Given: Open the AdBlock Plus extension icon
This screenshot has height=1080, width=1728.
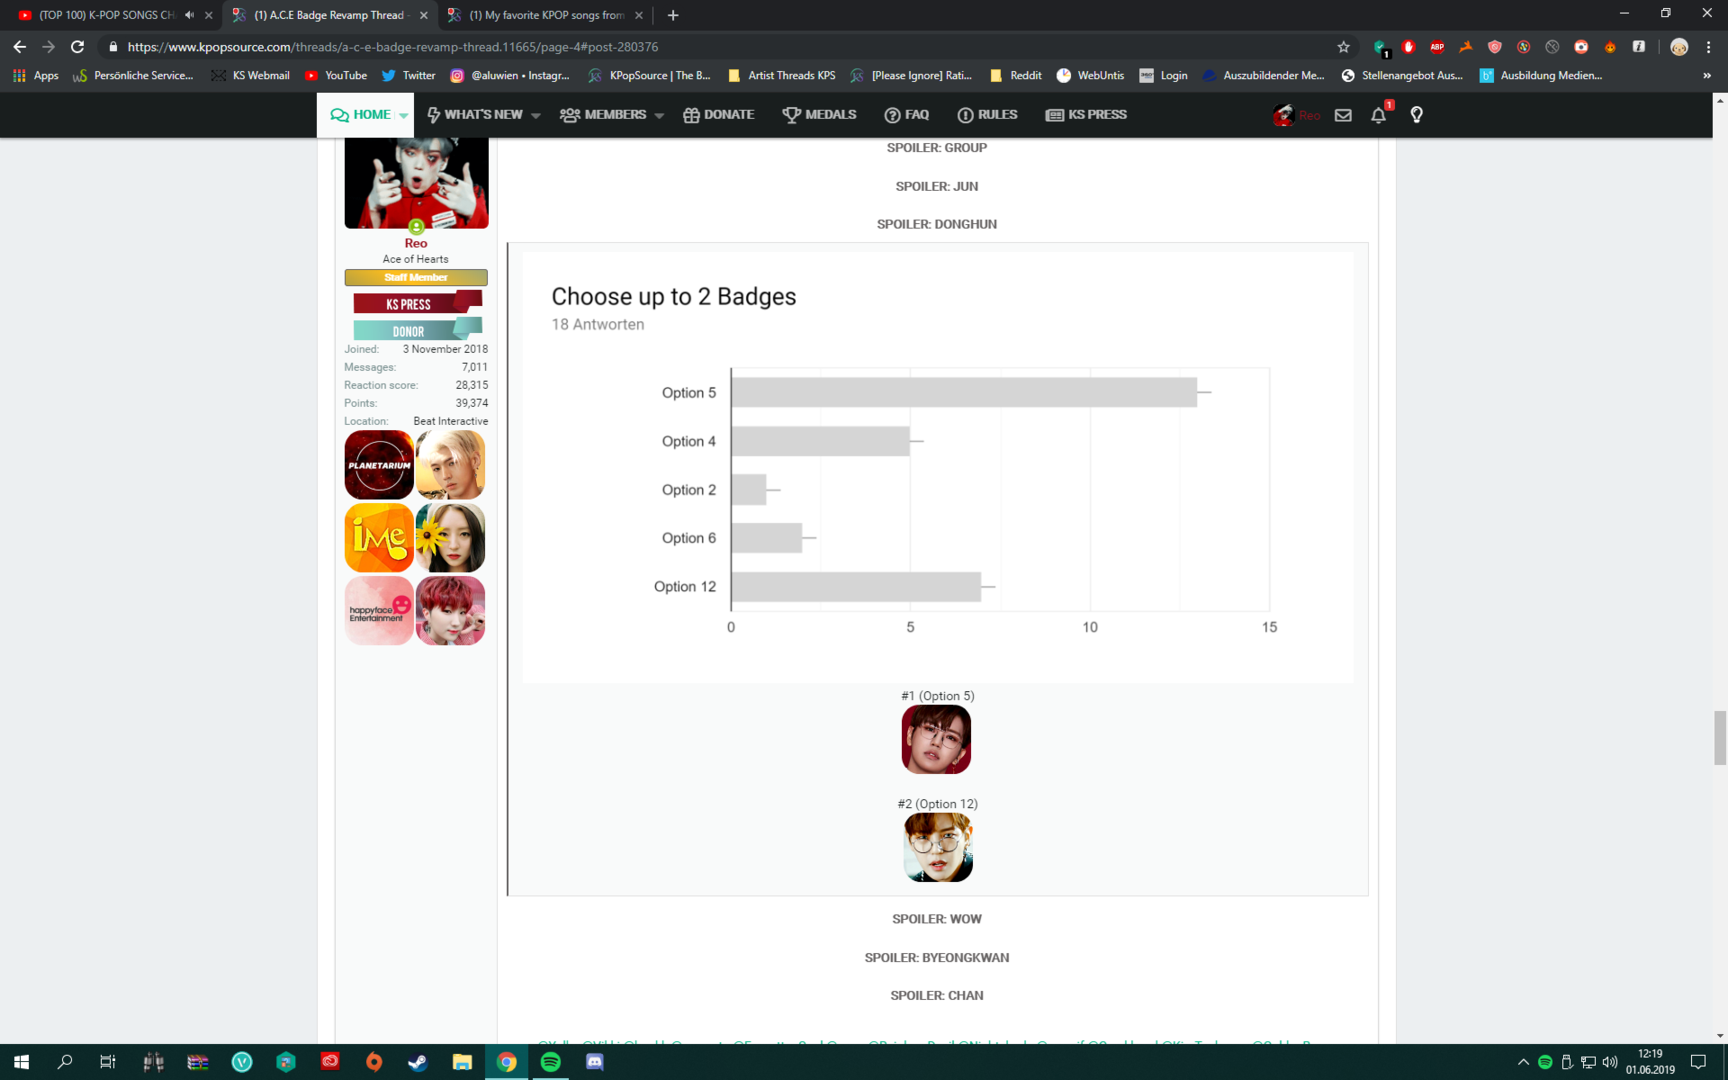Looking at the screenshot, I should pyautogui.click(x=1437, y=47).
